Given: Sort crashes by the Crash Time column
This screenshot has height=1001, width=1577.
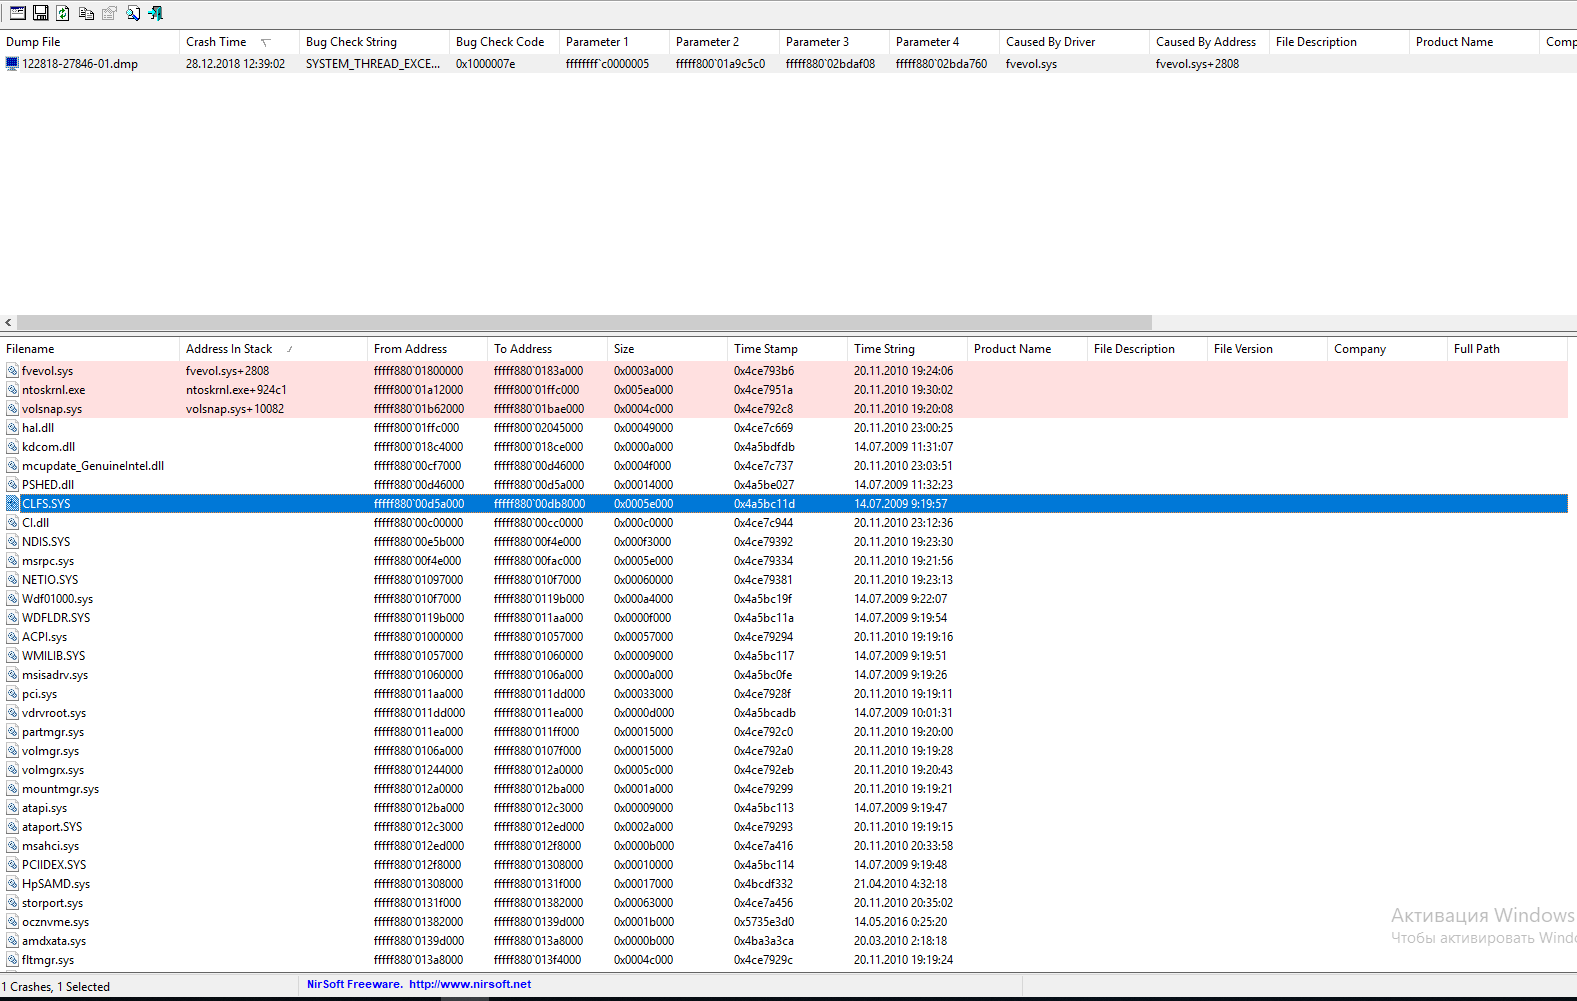Looking at the screenshot, I should (239, 42).
